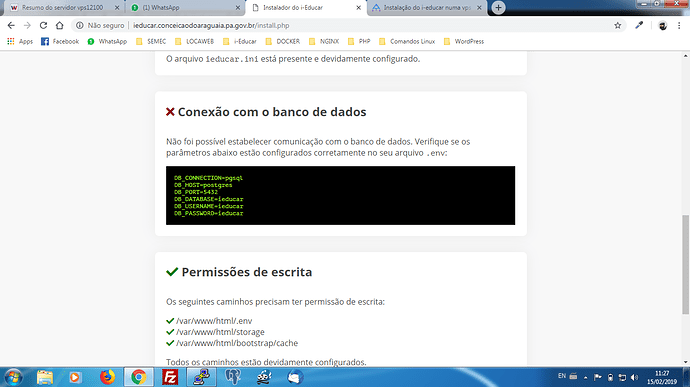Open the Windows Start menu

coord(14,377)
